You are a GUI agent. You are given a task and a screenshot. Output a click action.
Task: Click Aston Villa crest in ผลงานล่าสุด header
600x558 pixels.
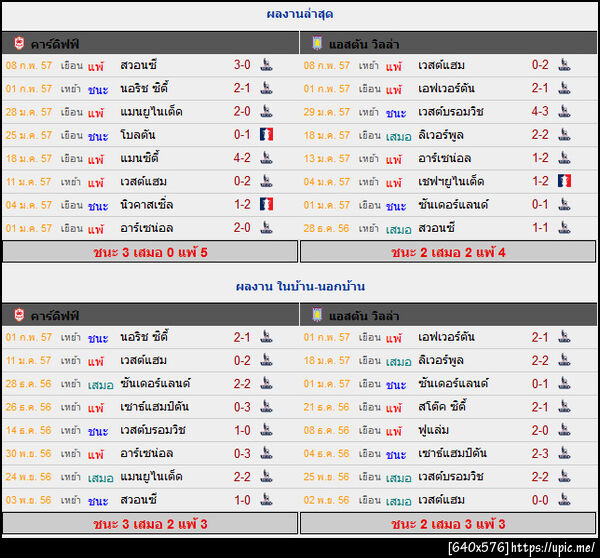[317, 43]
